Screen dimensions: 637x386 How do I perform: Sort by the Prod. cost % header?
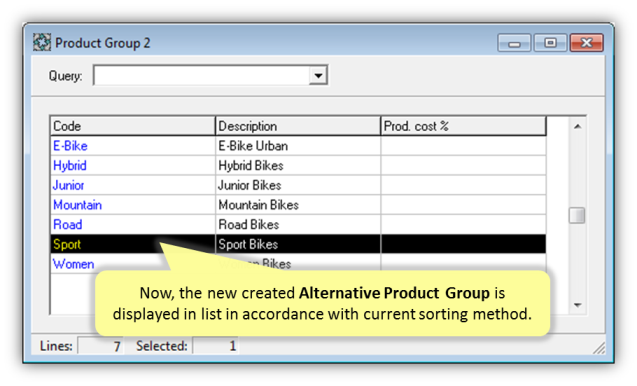coord(464,126)
